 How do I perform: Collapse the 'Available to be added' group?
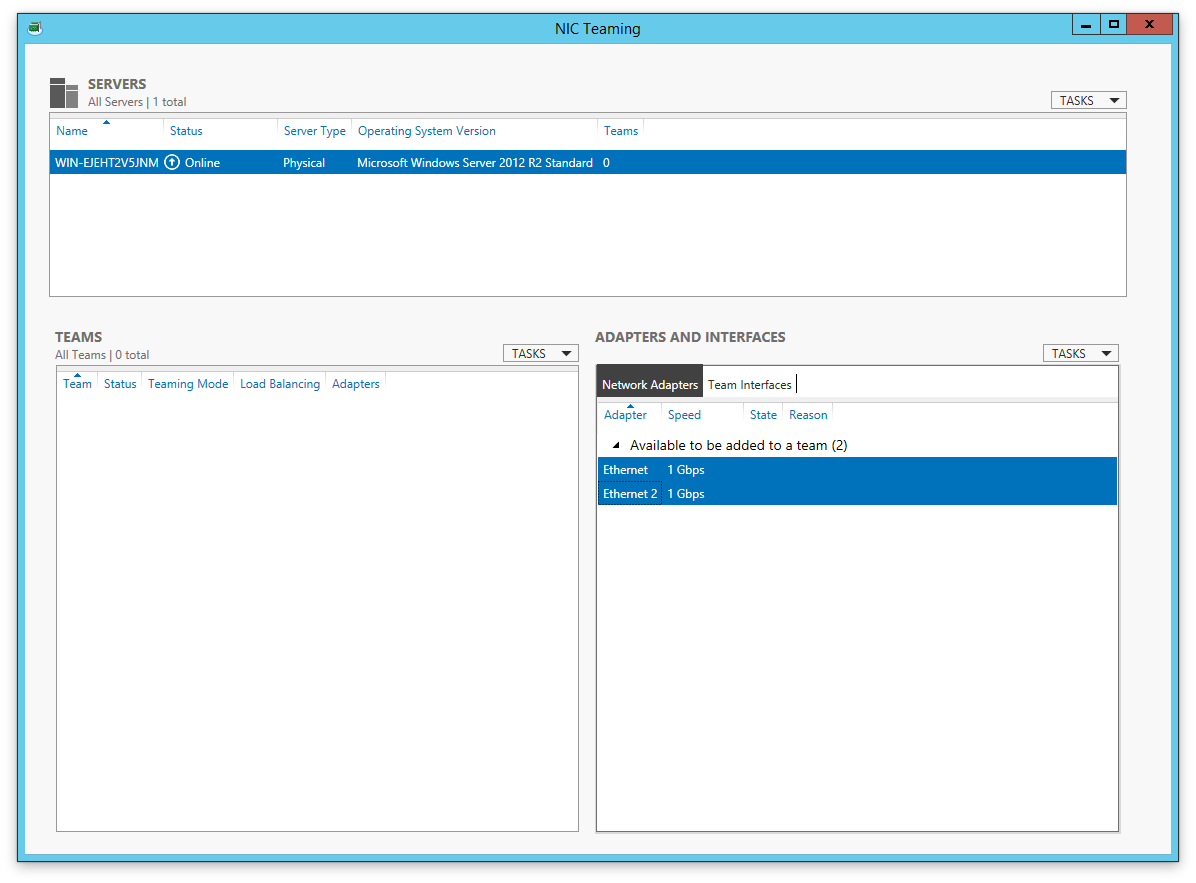pos(616,445)
